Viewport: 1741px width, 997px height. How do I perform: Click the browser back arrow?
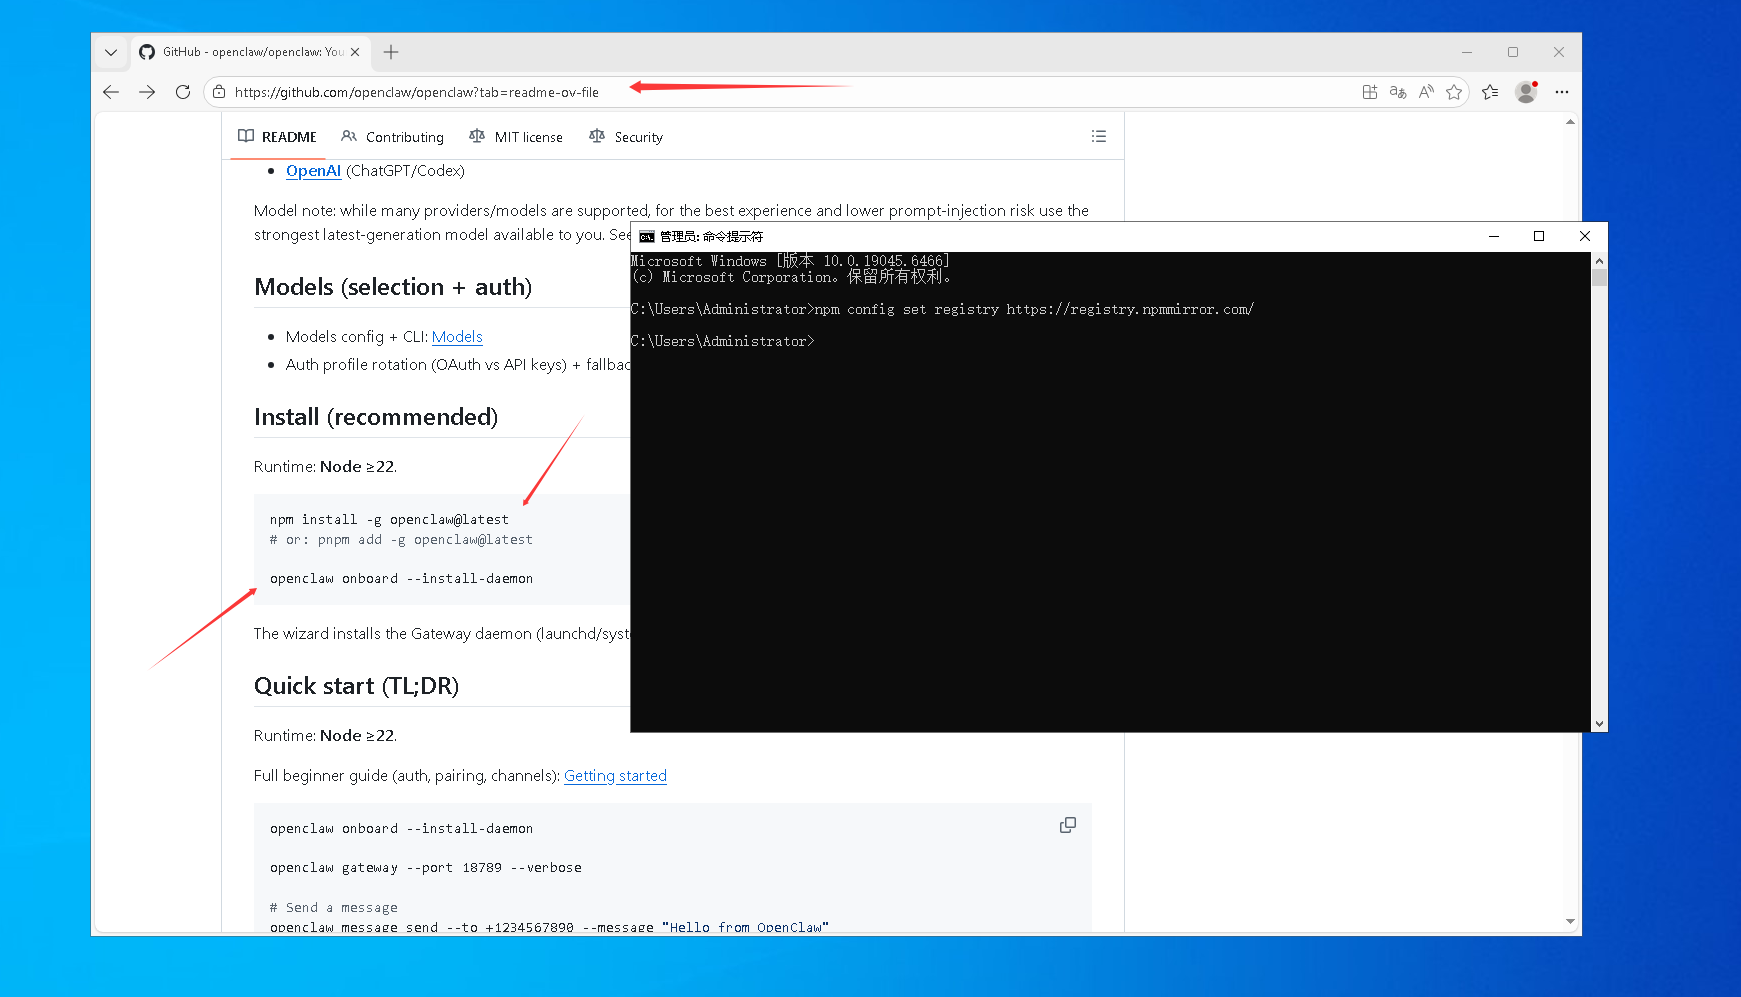pos(111,92)
